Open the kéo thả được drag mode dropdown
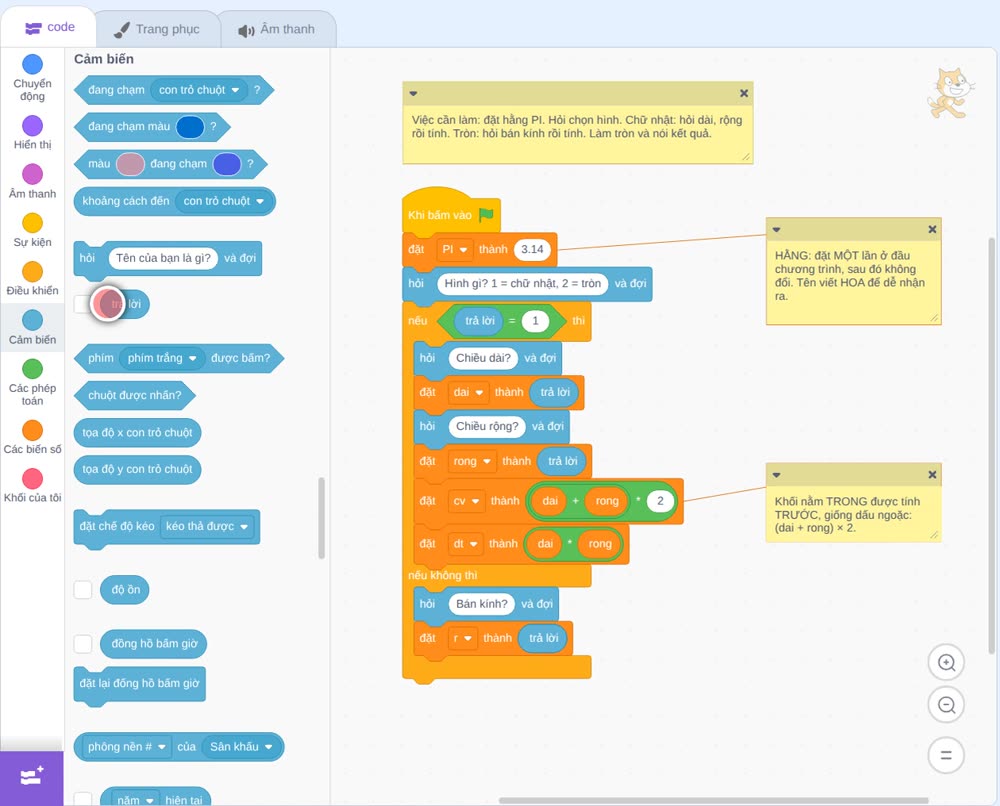Image resolution: width=1000 pixels, height=806 pixels. 207,527
